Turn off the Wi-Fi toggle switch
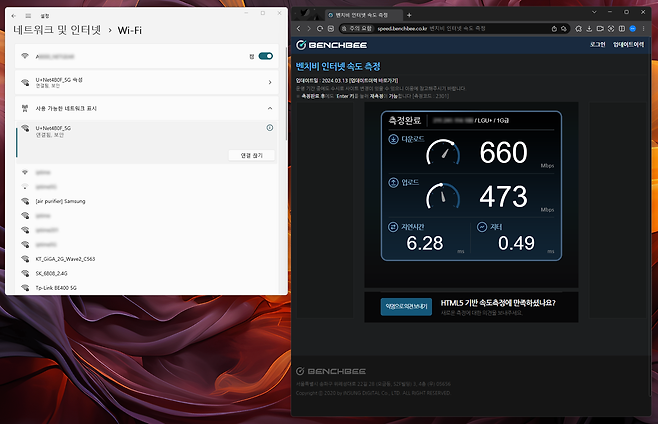The width and height of the screenshot is (658, 424). pyautogui.click(x=265, y=56)
